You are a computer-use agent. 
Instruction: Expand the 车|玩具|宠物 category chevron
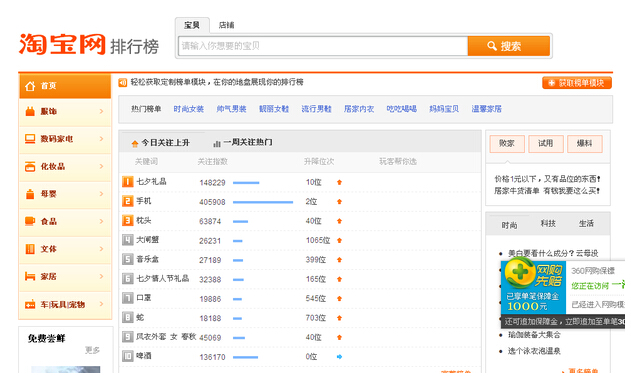click(101, 304)
